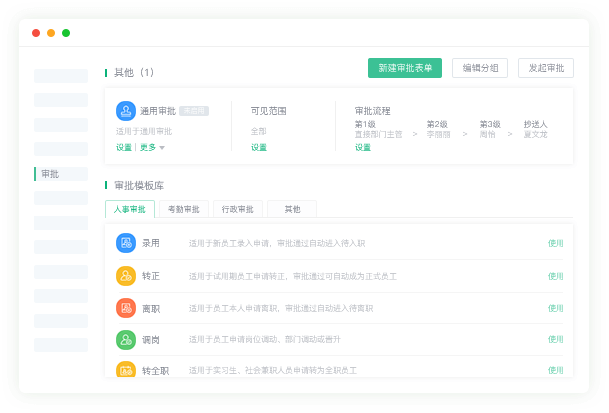Switch to the 其他 template tab
This screenshot has width=609, height=413.
click(292, 209)
